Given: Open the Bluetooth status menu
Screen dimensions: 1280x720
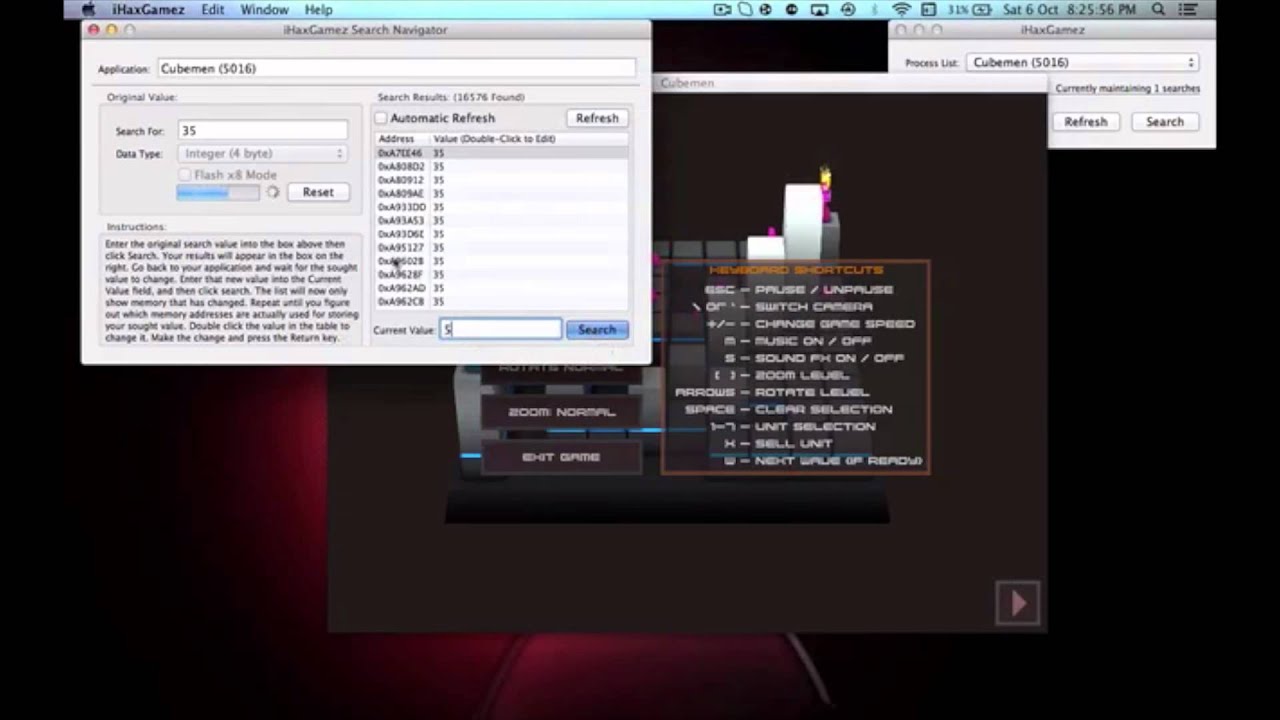Looking at the screenshot, I should tap(876, 10).
